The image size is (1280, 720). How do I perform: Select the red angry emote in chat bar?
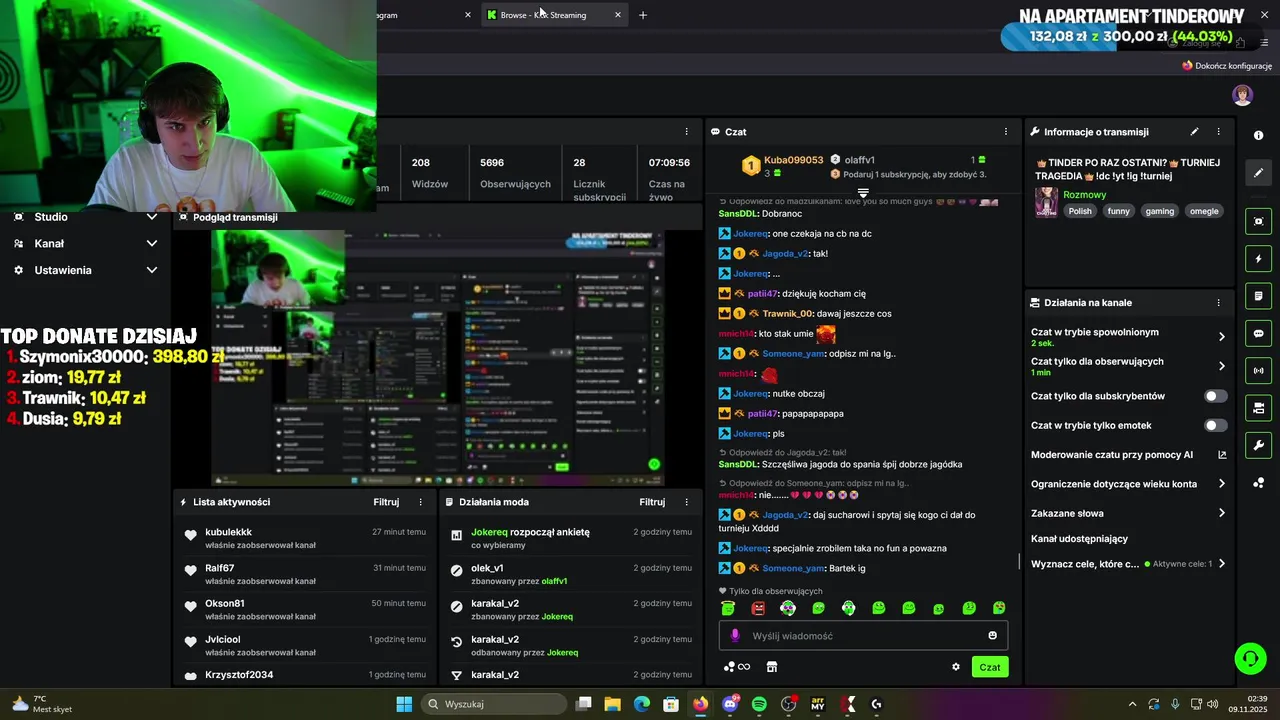(x=758, y=608)
